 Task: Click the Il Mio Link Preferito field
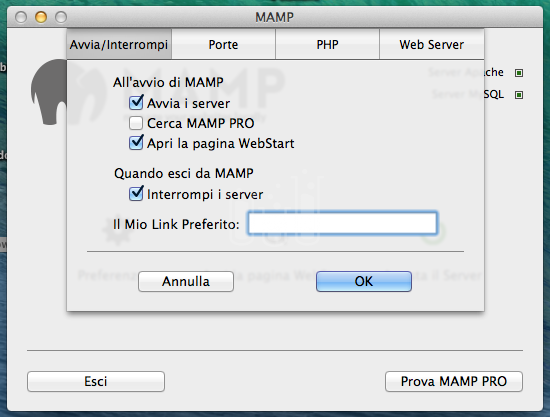point(342,223)
